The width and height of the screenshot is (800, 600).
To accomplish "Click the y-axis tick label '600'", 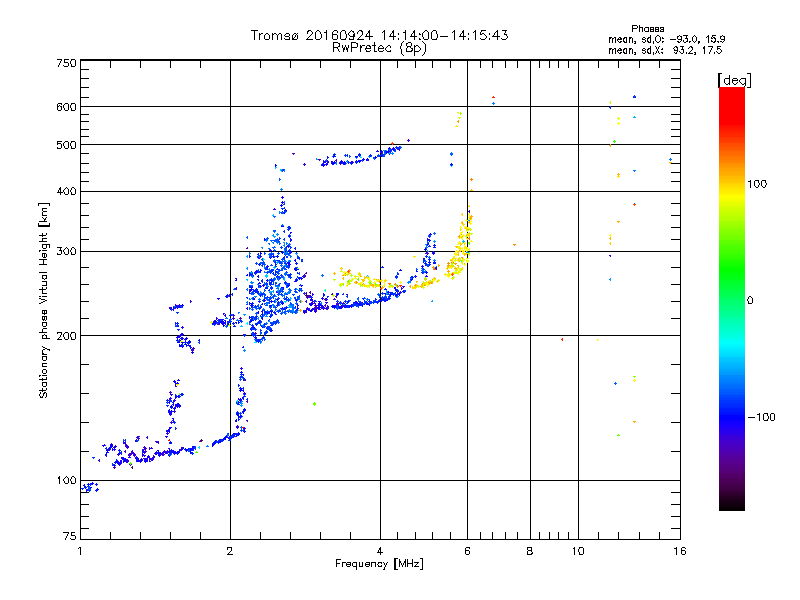I will click(67, 107).
